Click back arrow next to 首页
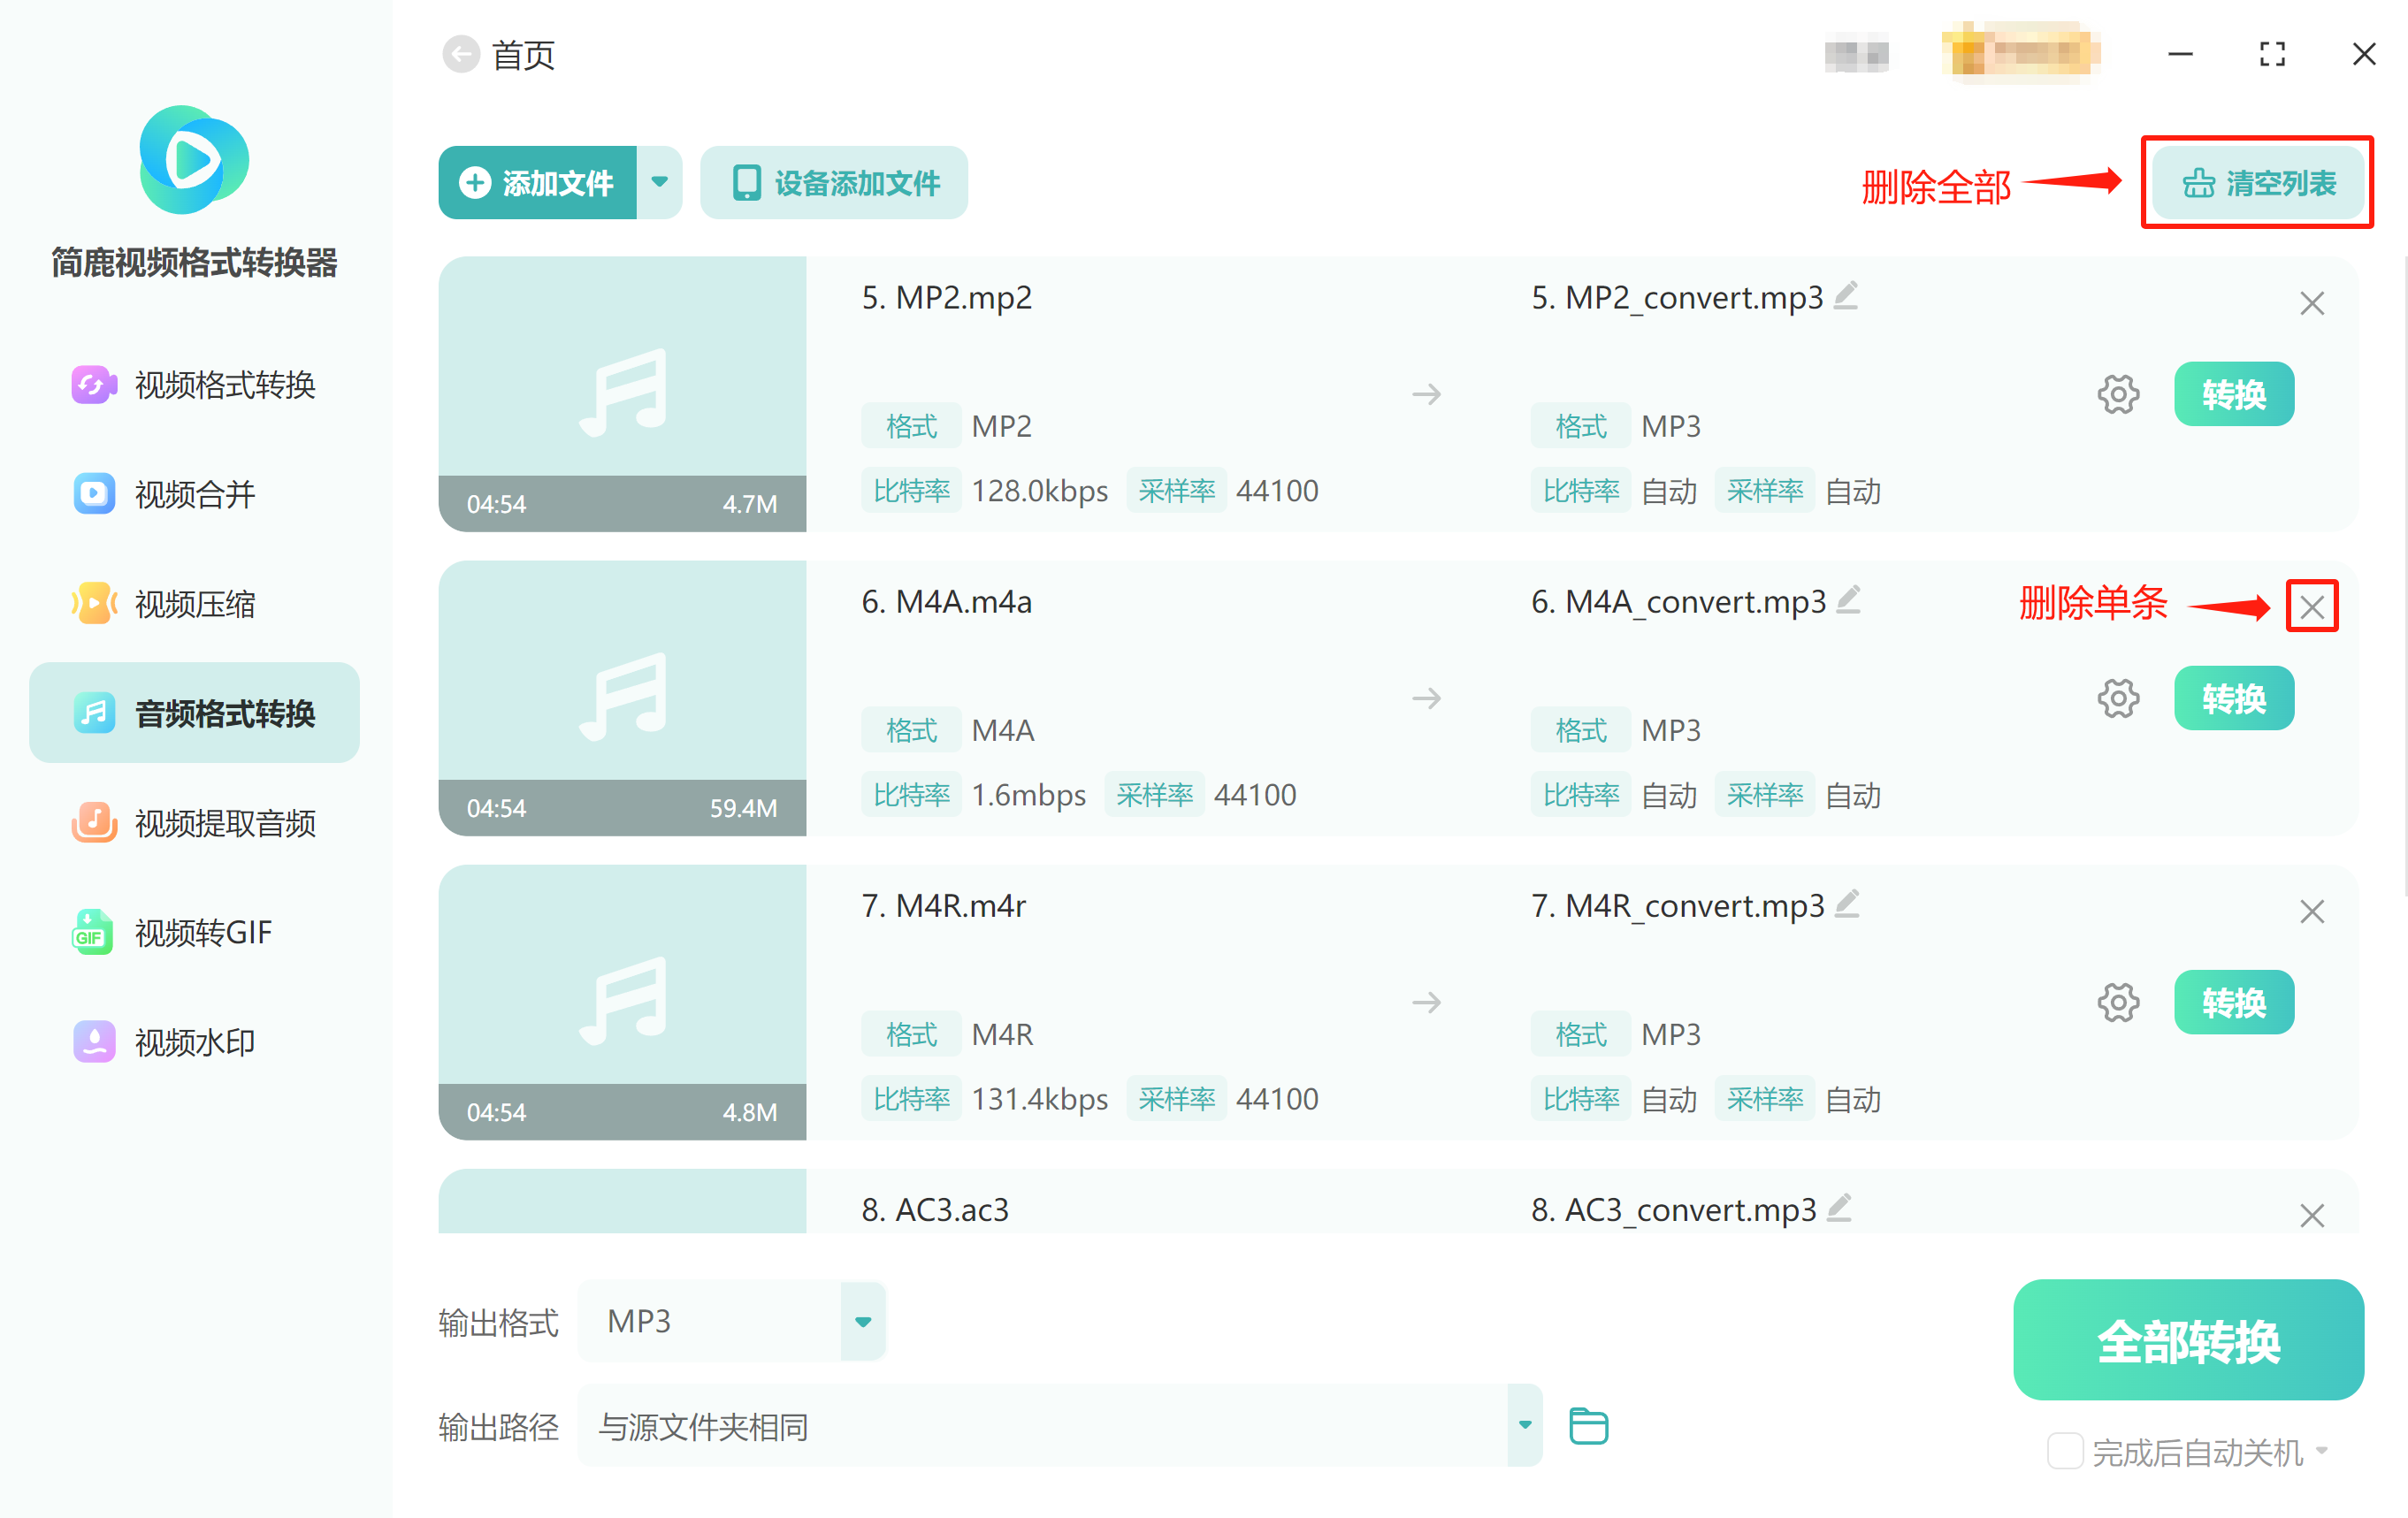The image size is (2408, 1518). coord(461,55)
